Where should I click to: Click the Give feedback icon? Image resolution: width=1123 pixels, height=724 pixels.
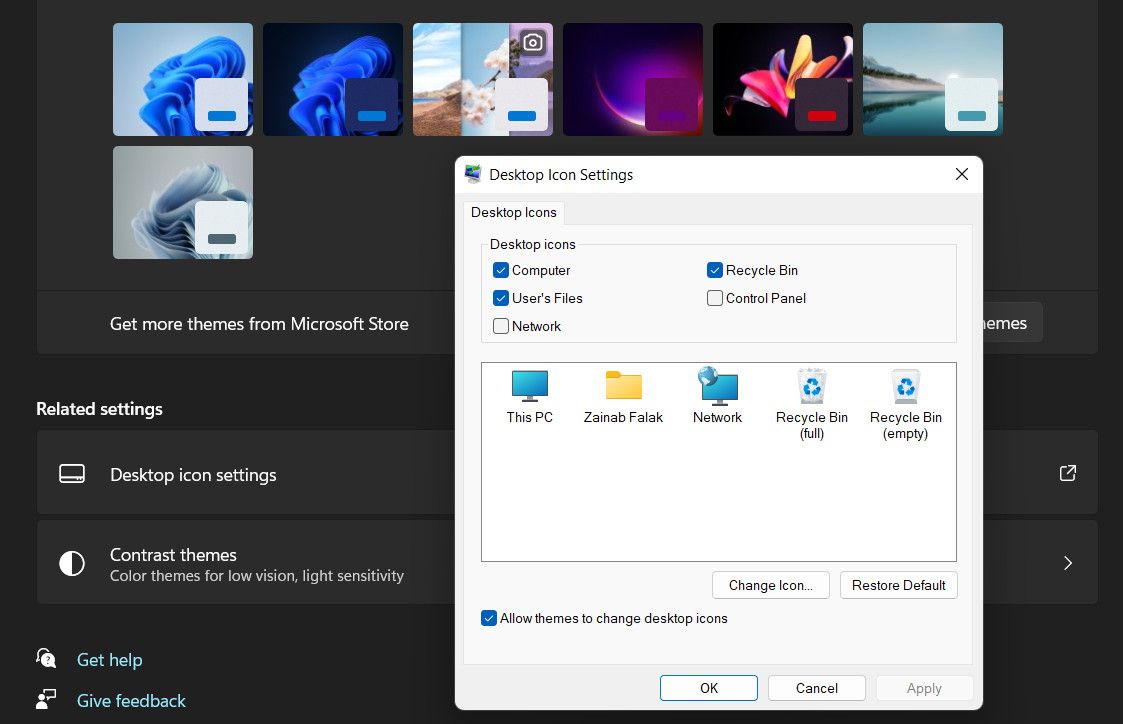[46, 700]
